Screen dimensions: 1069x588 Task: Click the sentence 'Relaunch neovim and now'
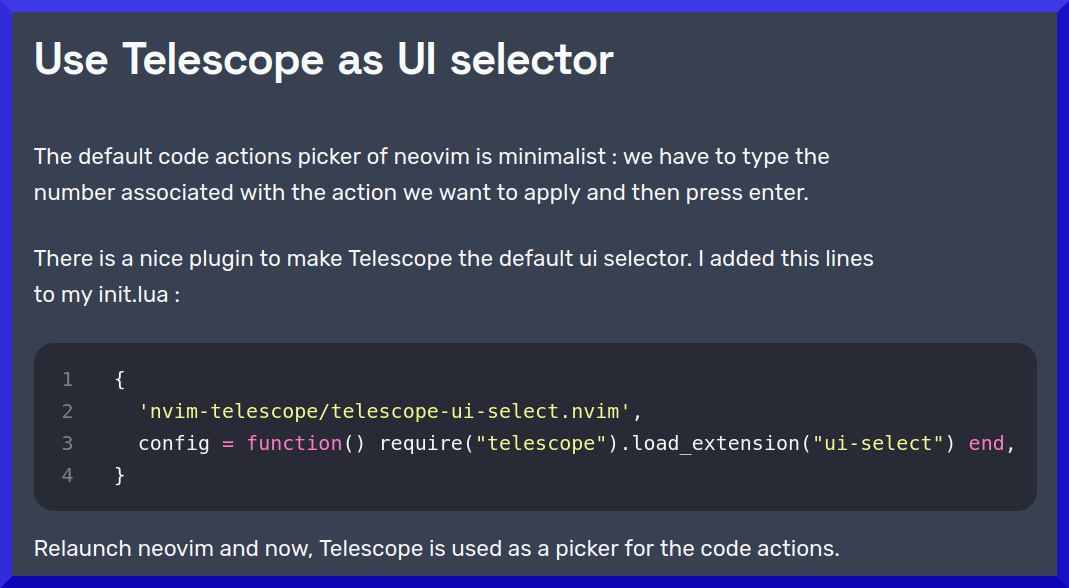(436, 548)
